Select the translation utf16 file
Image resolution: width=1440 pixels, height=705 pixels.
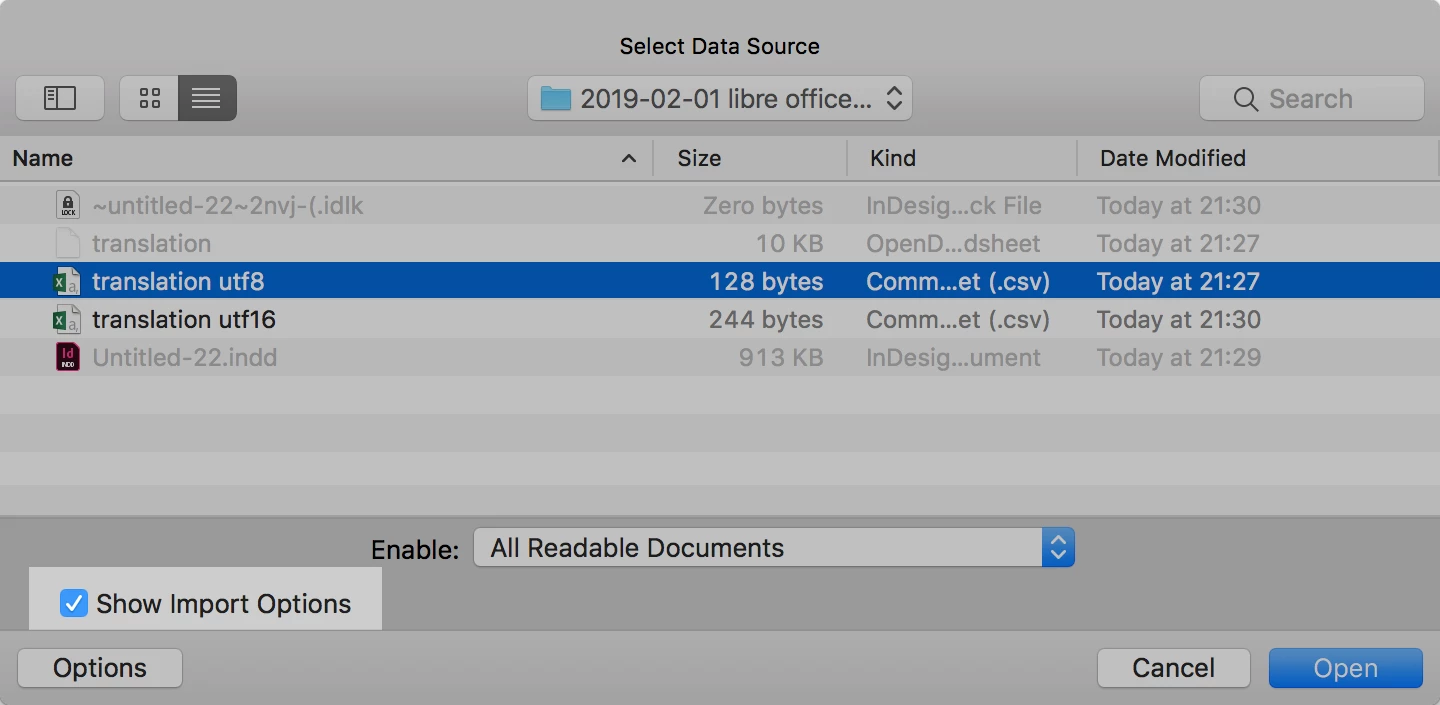(x=184, y=320)
